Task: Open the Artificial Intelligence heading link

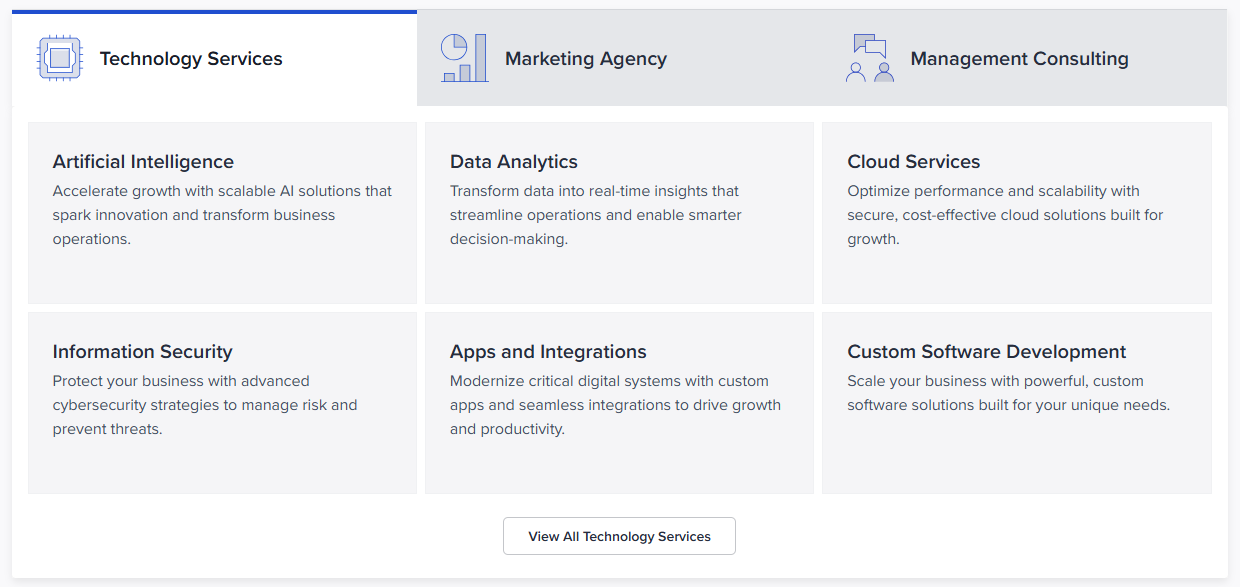Action: [143, 162]
